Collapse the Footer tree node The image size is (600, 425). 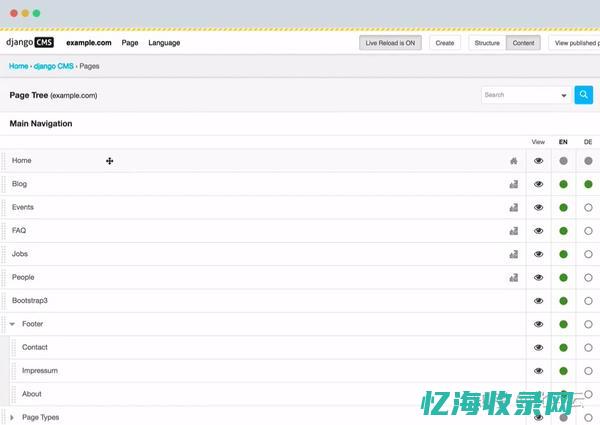[13, 324]
